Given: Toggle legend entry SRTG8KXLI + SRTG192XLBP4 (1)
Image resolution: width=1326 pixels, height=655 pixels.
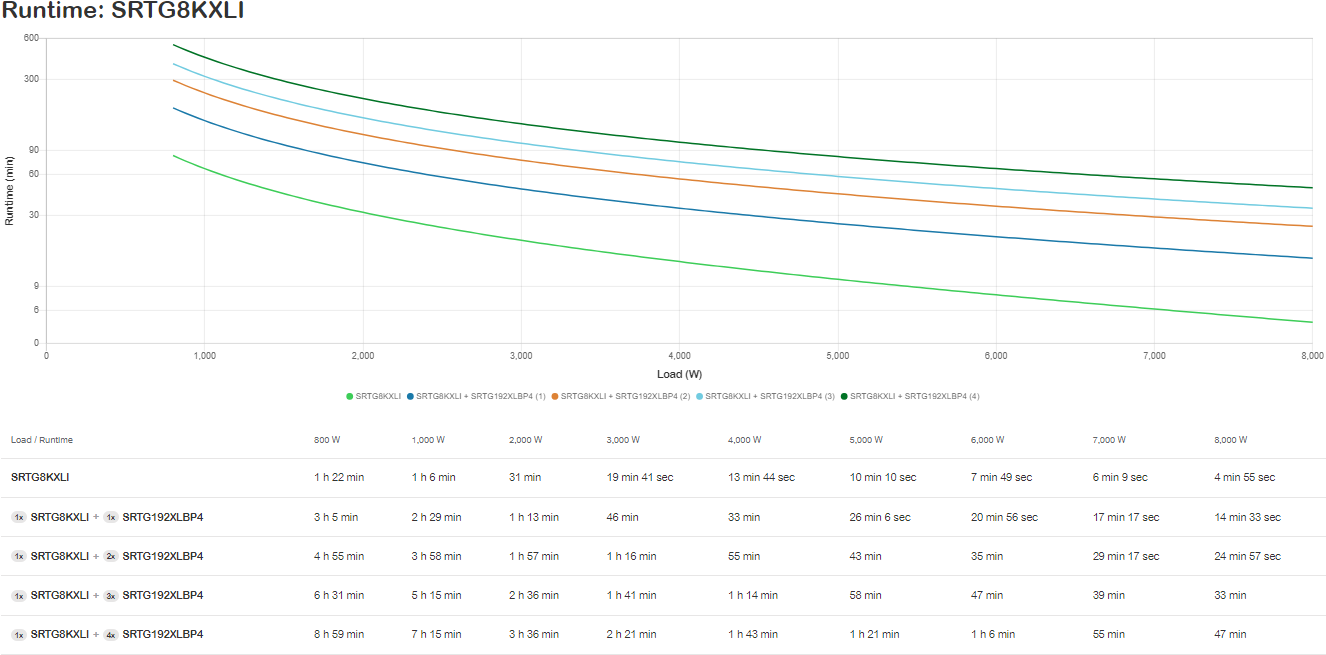Looking at the screenshot, I should 480,396.
